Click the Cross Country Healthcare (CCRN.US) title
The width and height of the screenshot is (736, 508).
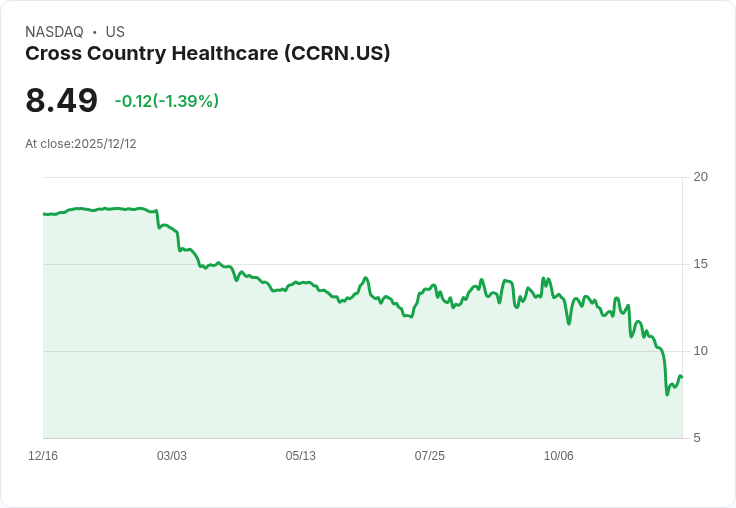pyautogui.click(x=207, y=54)
